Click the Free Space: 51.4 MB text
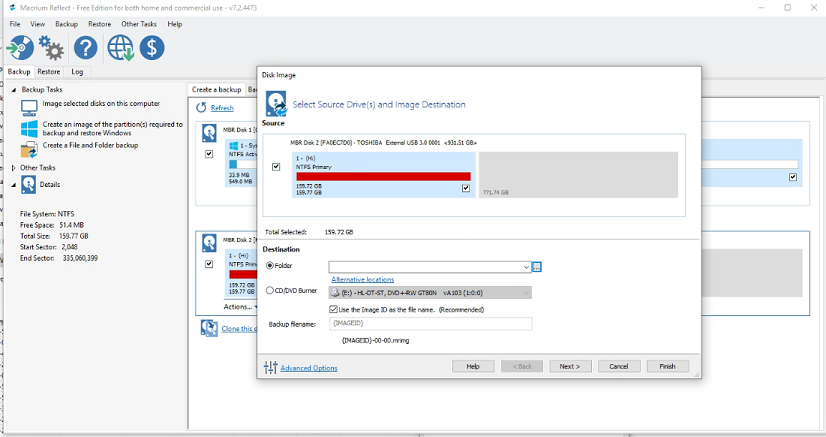The image size is (826, 437). click(52, 225)
